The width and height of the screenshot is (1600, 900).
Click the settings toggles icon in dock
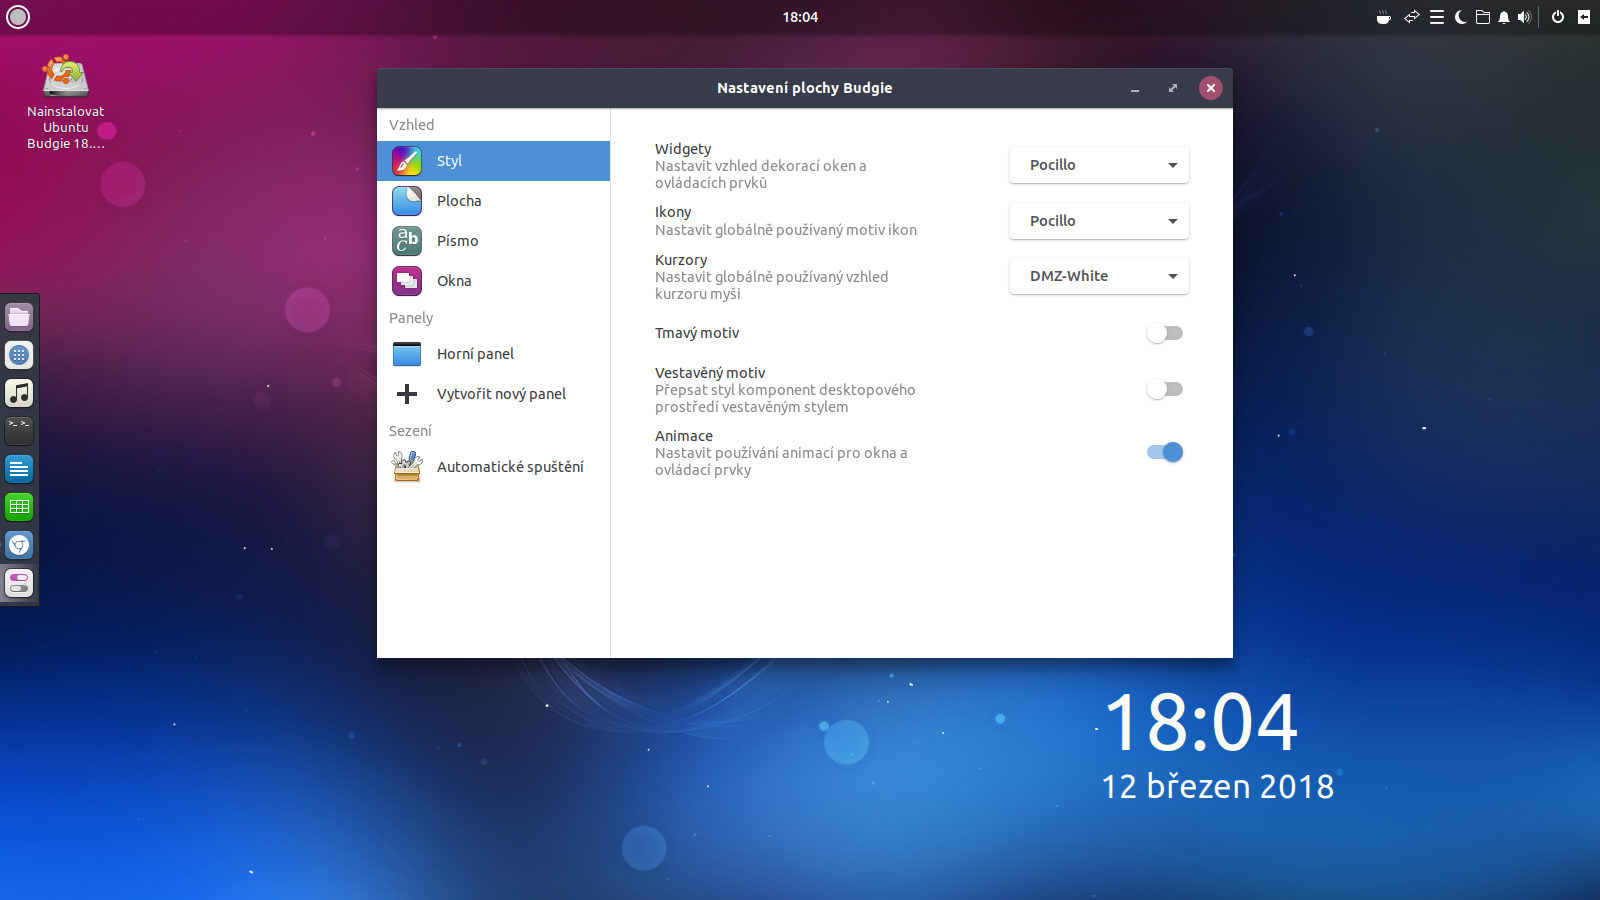click(19, 583)
